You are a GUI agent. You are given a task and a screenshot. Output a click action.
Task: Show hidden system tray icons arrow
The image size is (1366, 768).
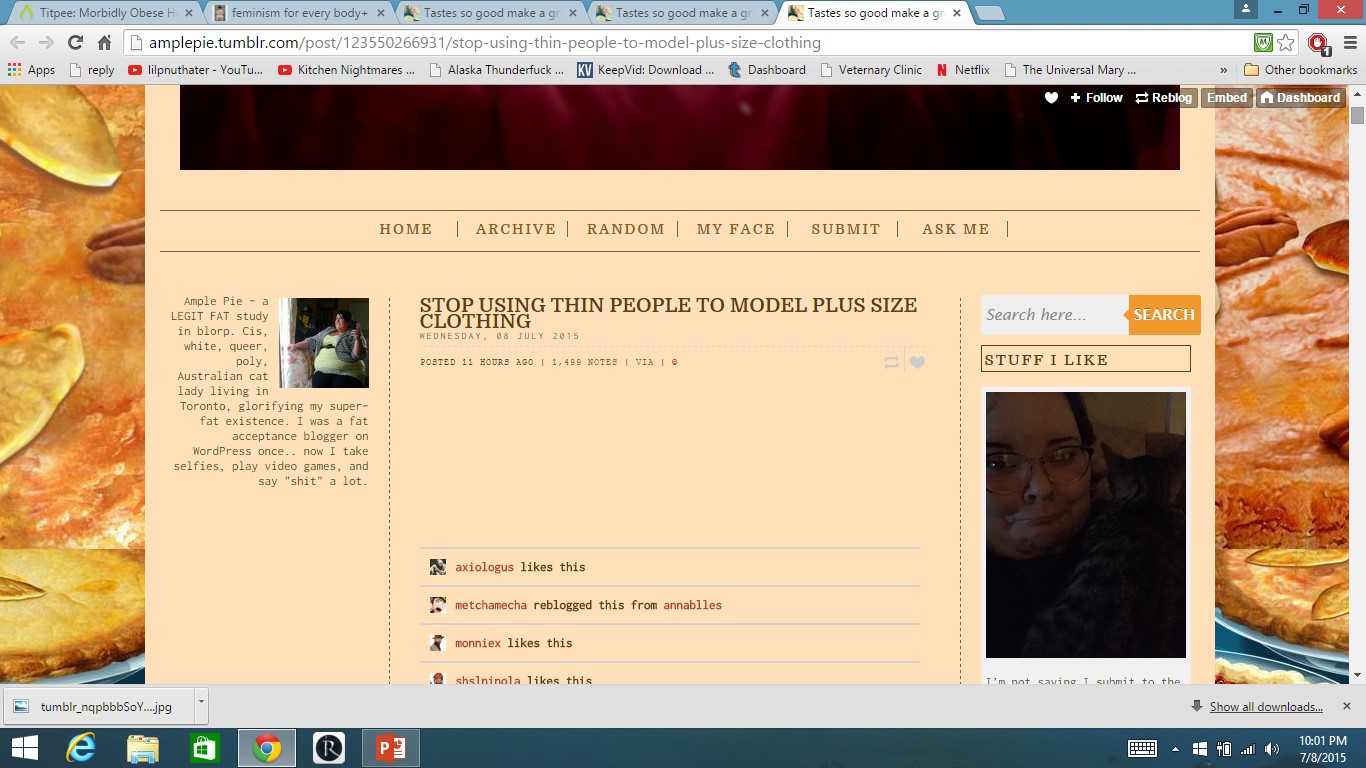(1175, 748)
